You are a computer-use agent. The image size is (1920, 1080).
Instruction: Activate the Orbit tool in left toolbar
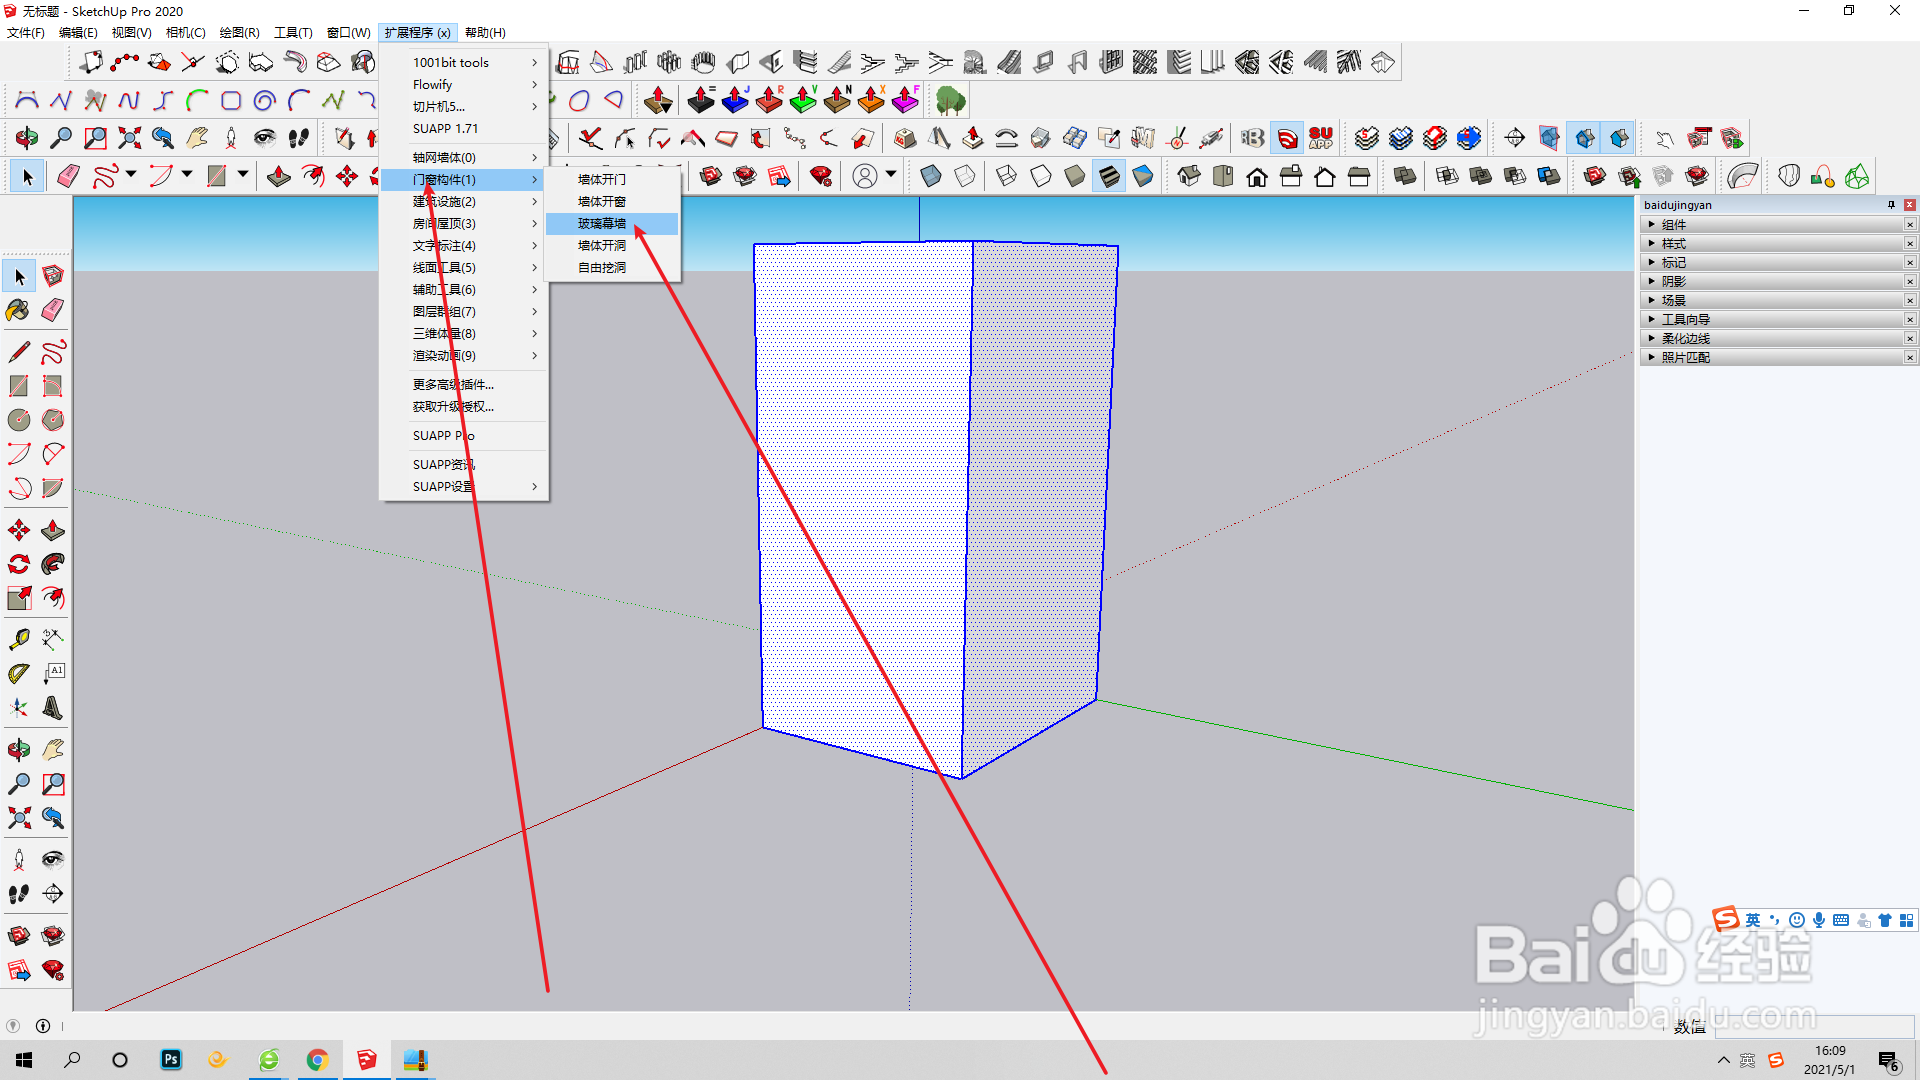click(x=18, y=749)
